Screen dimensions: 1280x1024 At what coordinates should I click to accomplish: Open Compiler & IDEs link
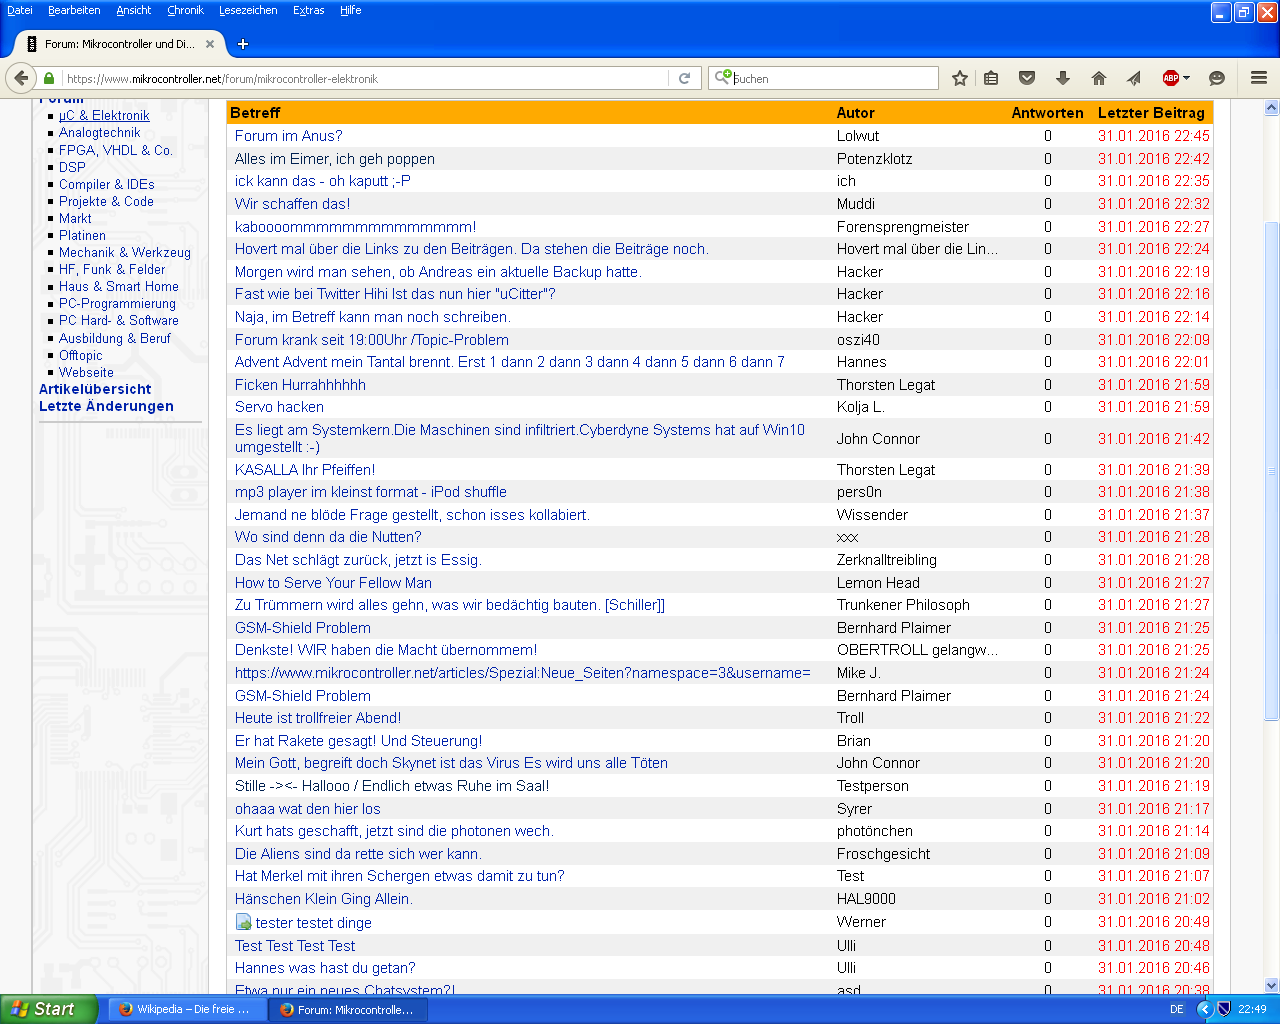tap(107, 184)
